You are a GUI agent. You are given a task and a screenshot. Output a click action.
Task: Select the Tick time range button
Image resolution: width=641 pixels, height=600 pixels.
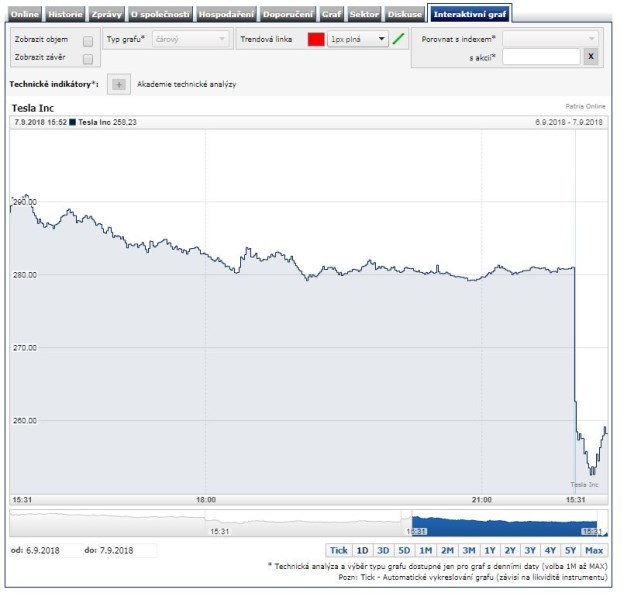click(339, 551)
